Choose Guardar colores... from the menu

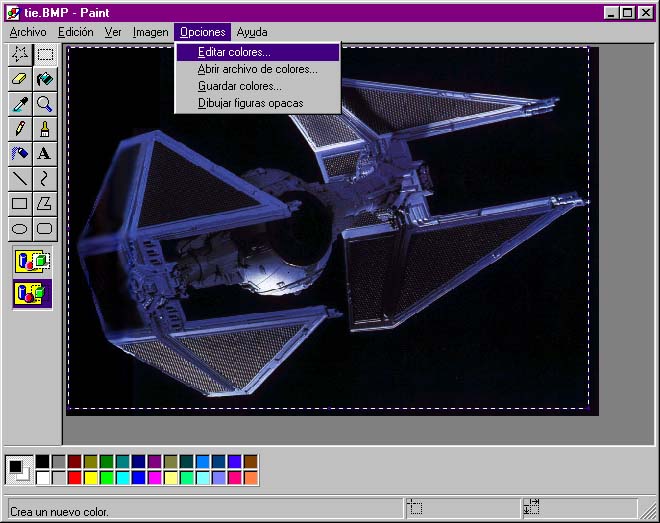coord(258,86)
